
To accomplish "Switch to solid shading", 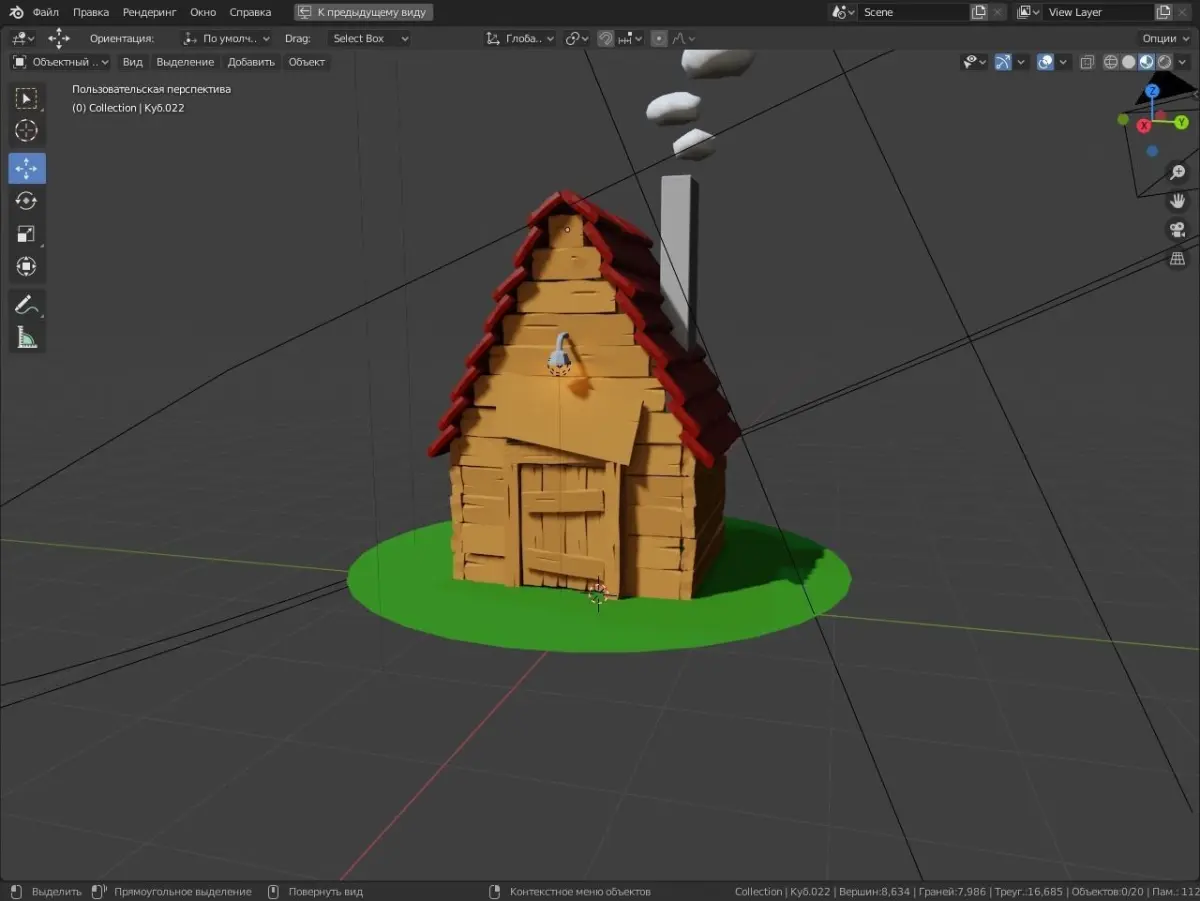I will [x=1128, y=62].
